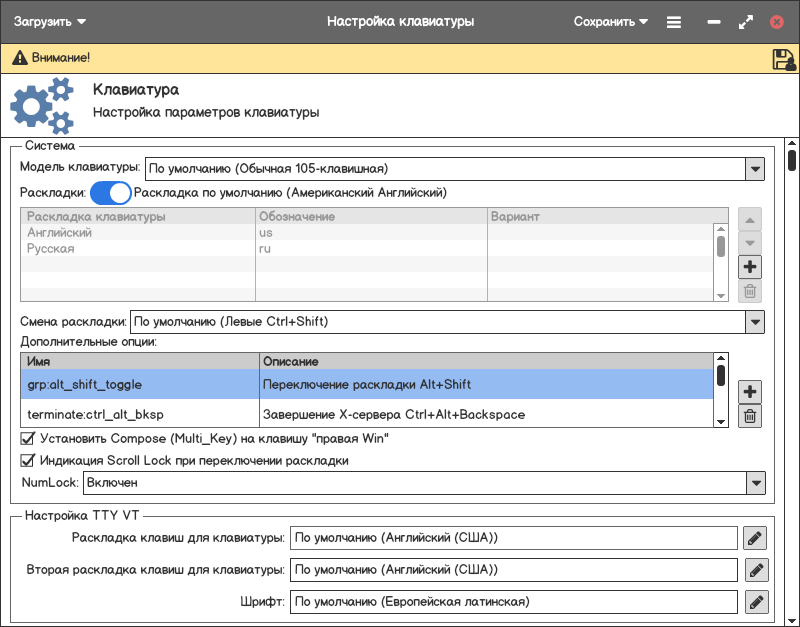Click the font input field for TTY
The image size is (800, 627).
pos(513,602)
